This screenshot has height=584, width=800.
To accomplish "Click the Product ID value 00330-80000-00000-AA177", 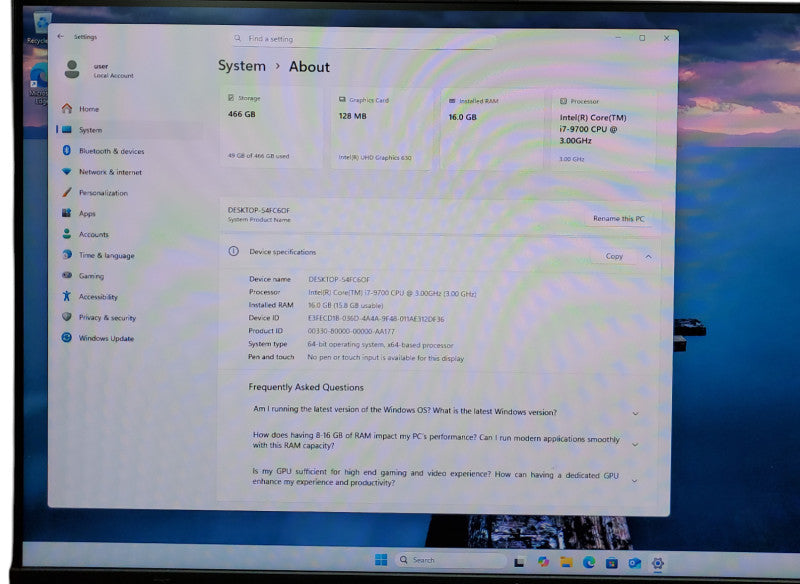I will click(x=351, y=332).
